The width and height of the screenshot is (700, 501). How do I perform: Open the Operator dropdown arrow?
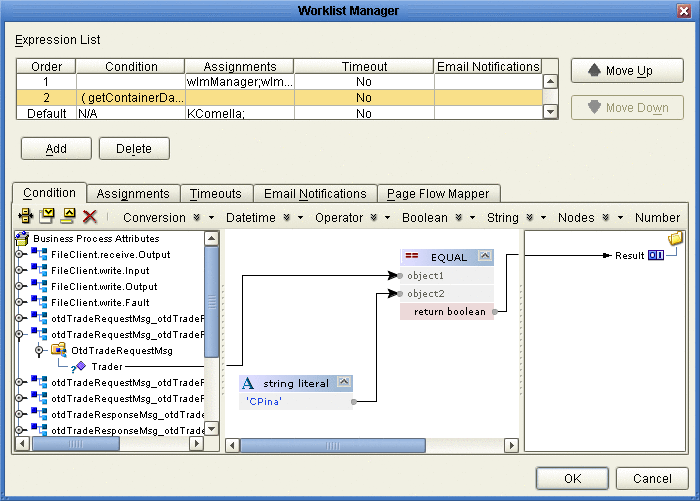click(x=388, y=218)
